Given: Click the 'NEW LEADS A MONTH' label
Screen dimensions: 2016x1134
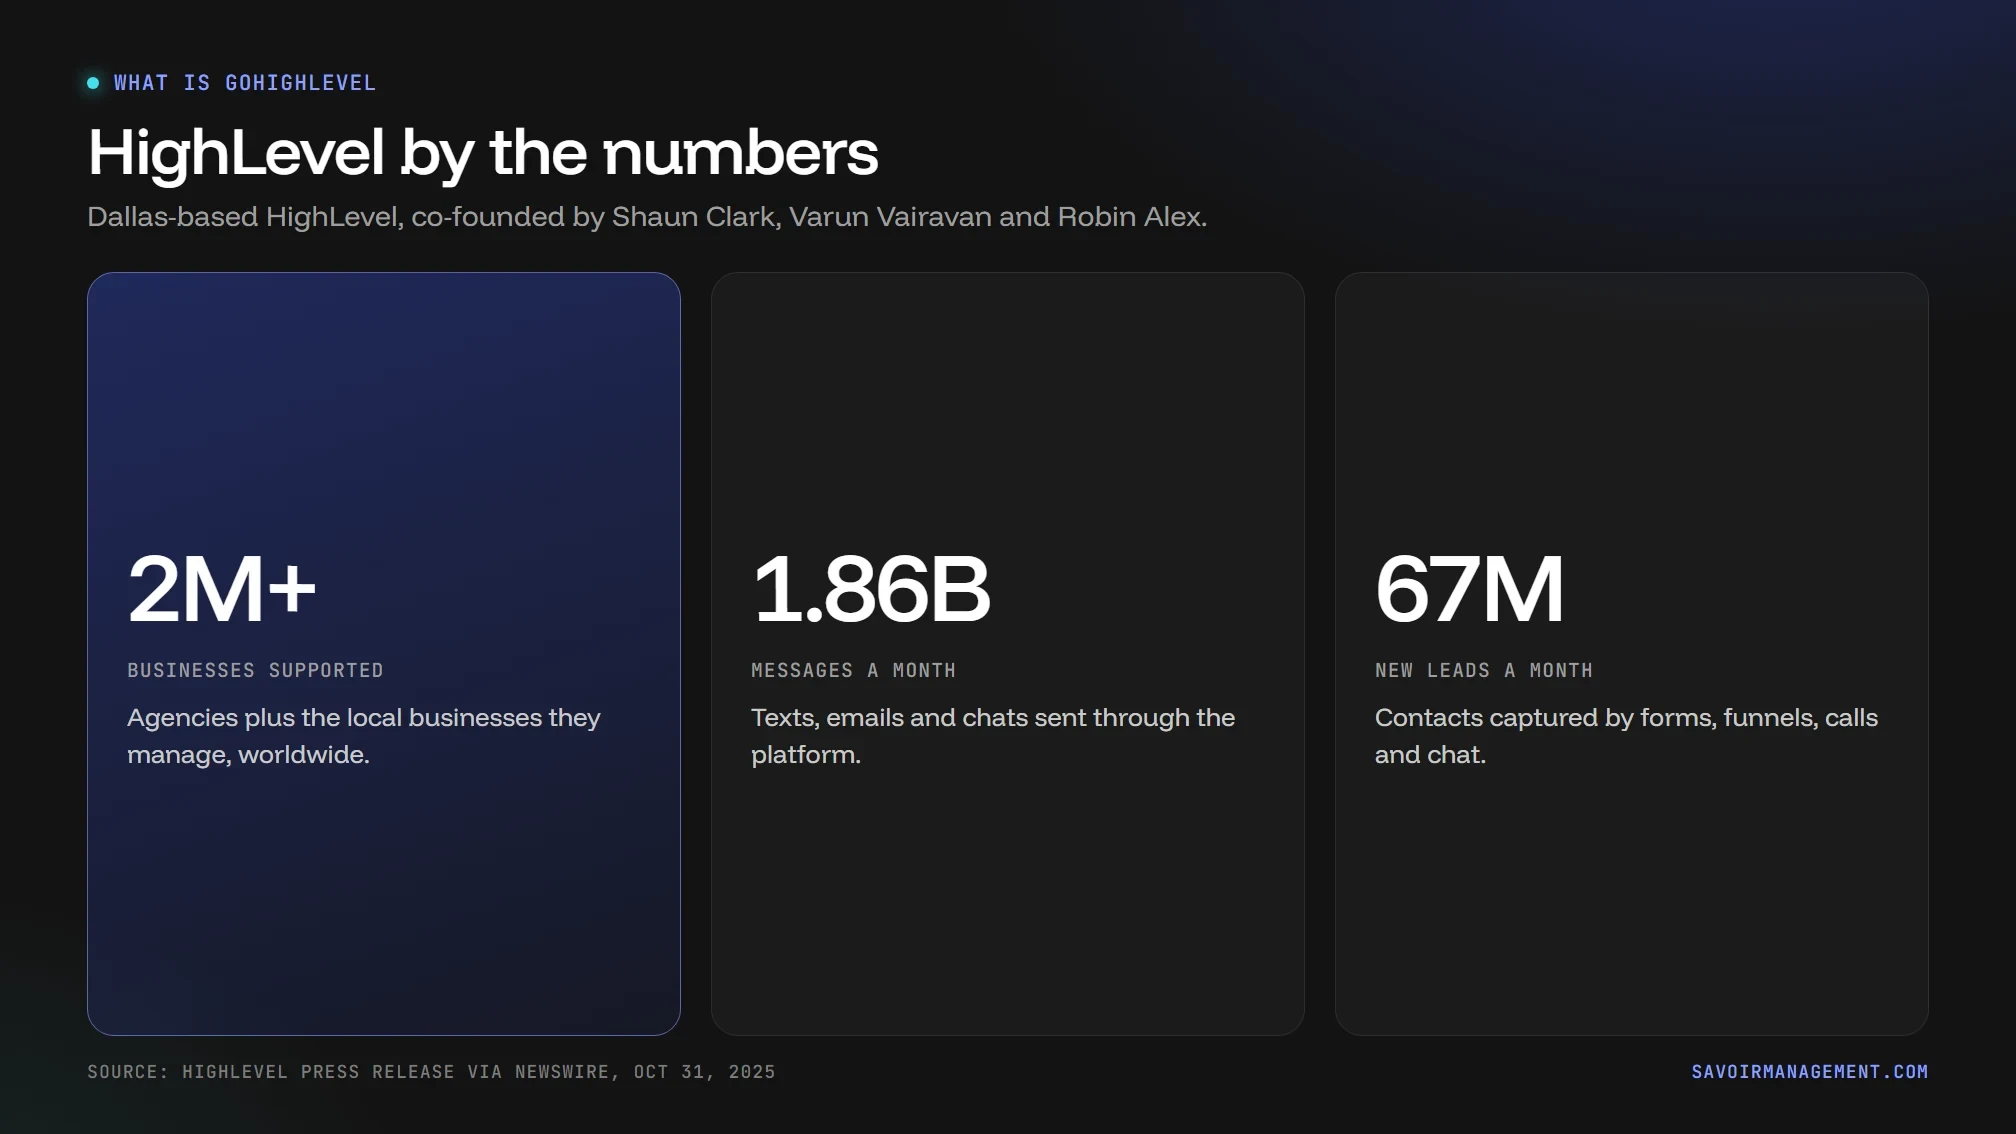Looking at the screenshot, I should pyautogui.click(x=1484, y=670).
